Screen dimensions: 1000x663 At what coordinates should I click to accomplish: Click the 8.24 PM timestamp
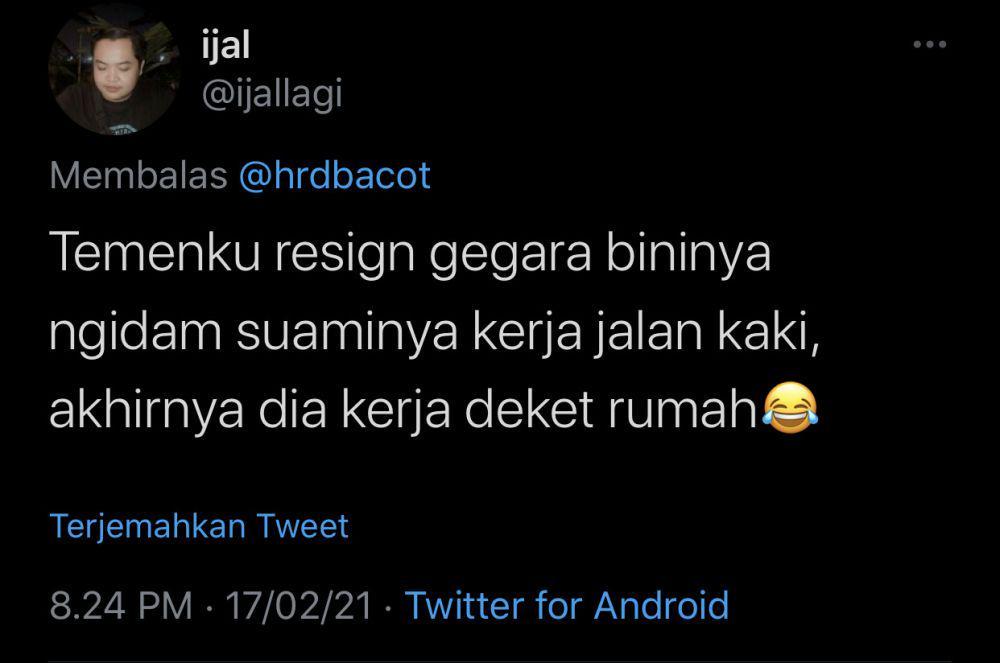pyautogui.click(x=121, y=606)
